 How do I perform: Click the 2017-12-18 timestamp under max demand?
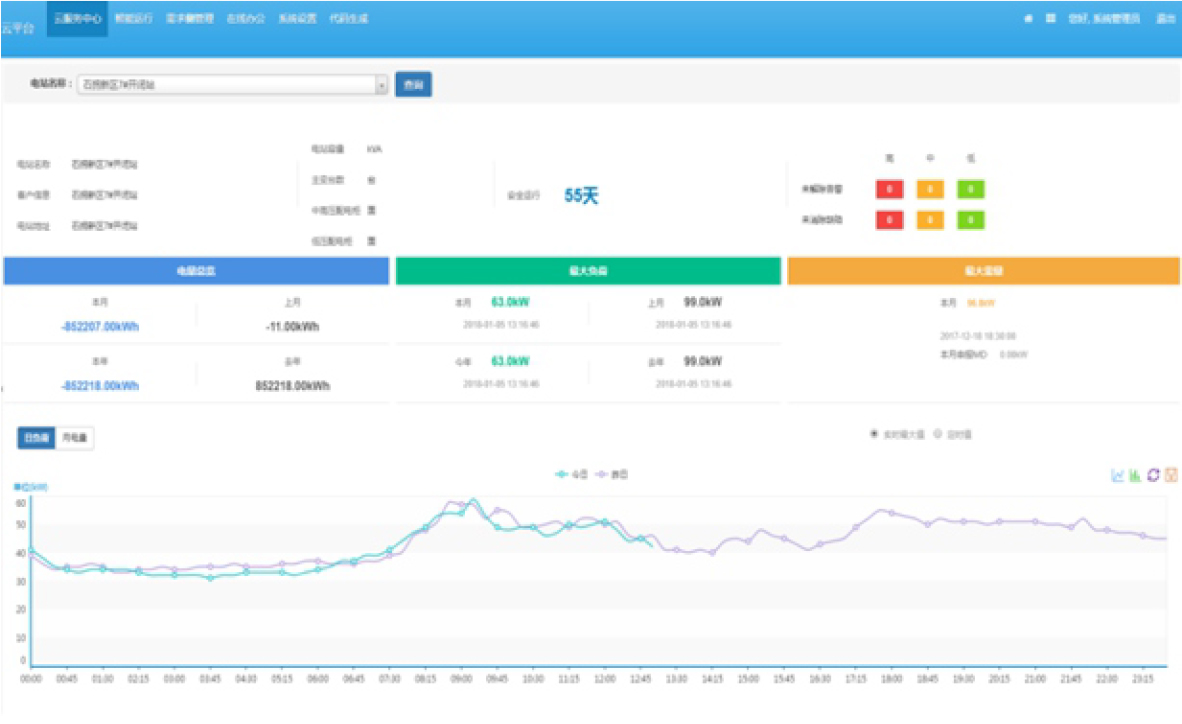click(978, 336)
